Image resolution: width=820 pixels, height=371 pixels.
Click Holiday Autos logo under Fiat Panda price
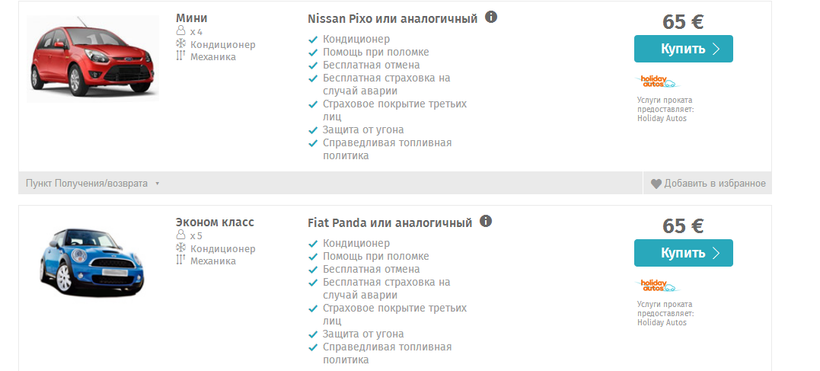click(x=658, y=286)
